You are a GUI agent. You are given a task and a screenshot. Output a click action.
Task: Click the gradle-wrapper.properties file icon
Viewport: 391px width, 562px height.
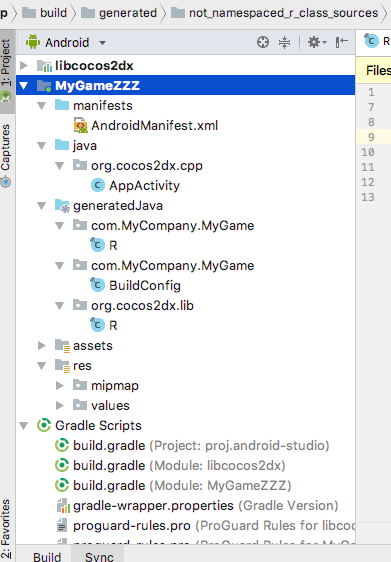[x=63, y=505]
